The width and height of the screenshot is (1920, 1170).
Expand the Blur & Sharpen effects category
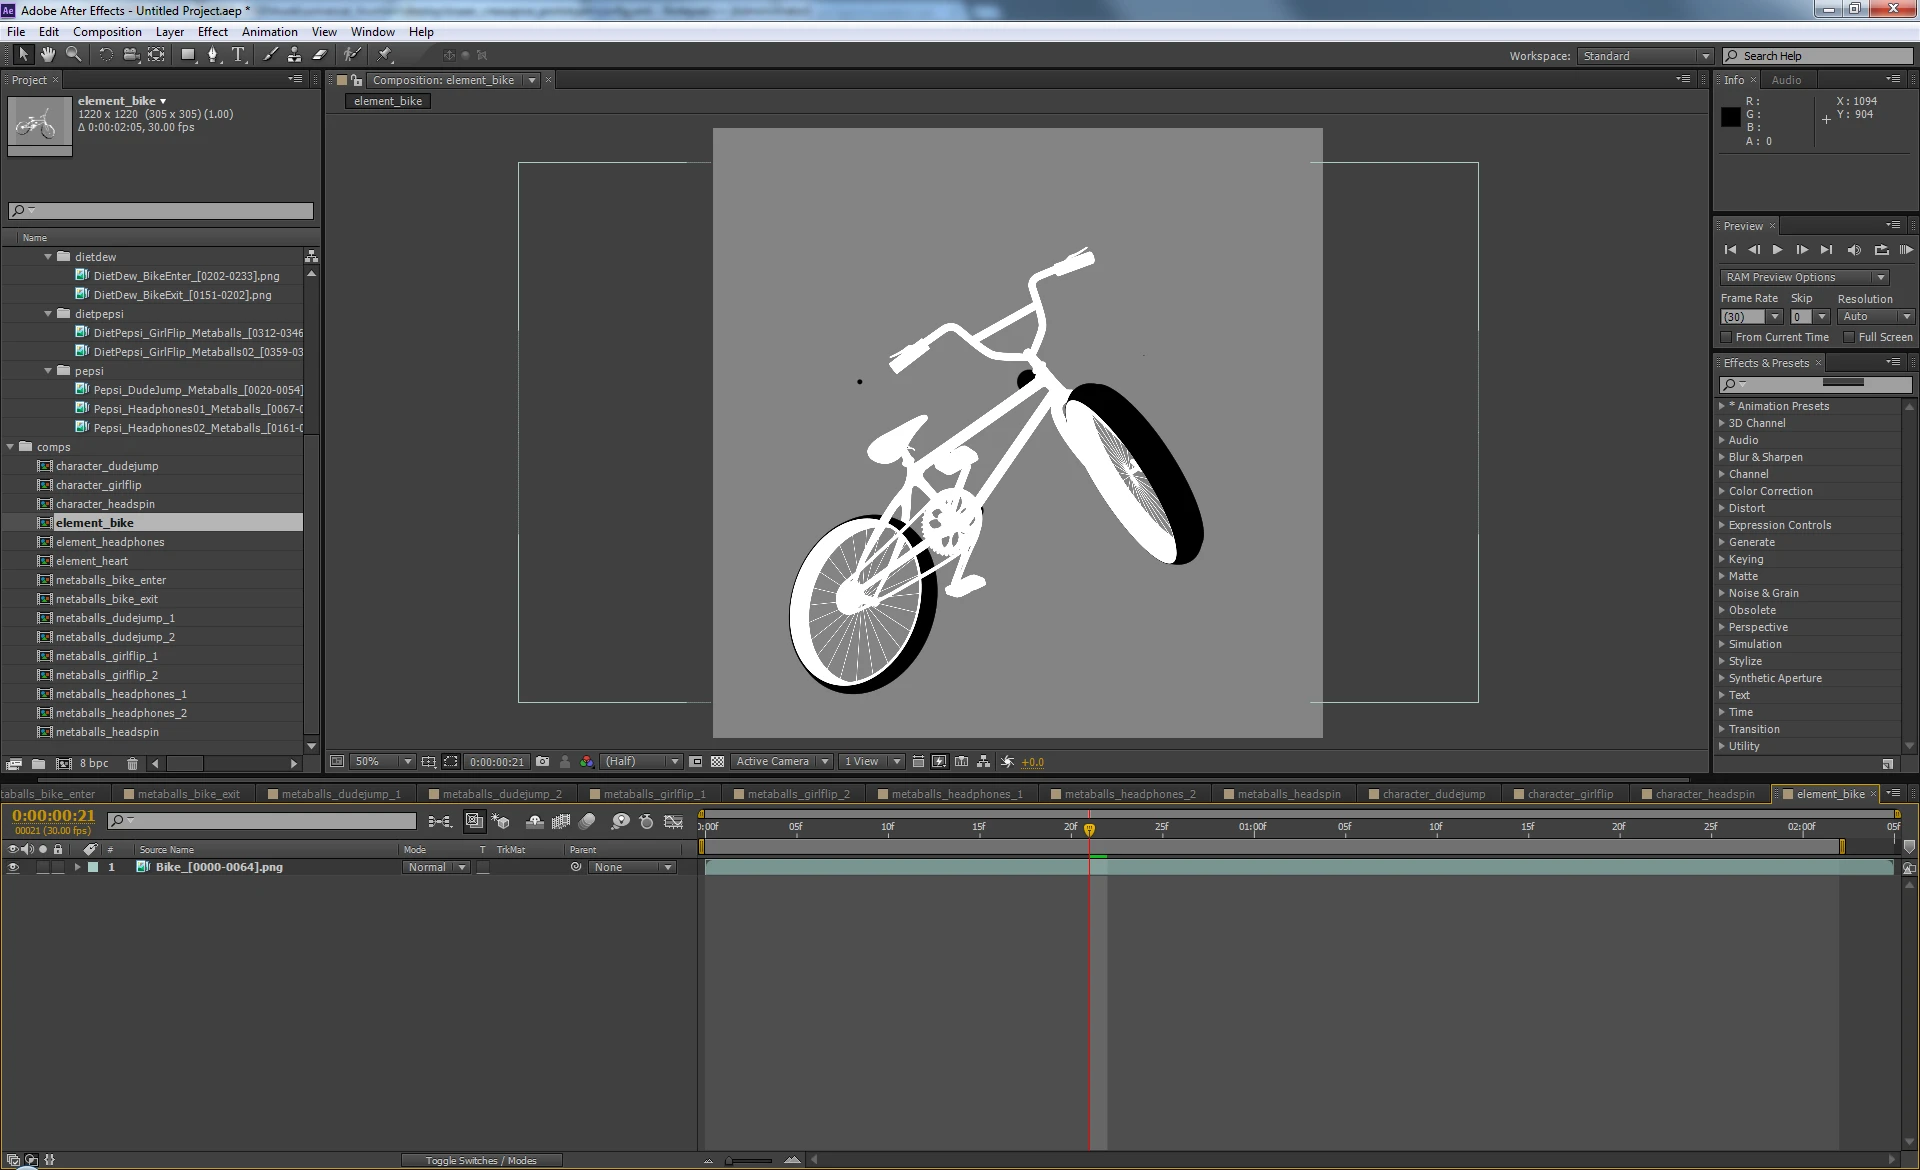(x=1722, y=457)
